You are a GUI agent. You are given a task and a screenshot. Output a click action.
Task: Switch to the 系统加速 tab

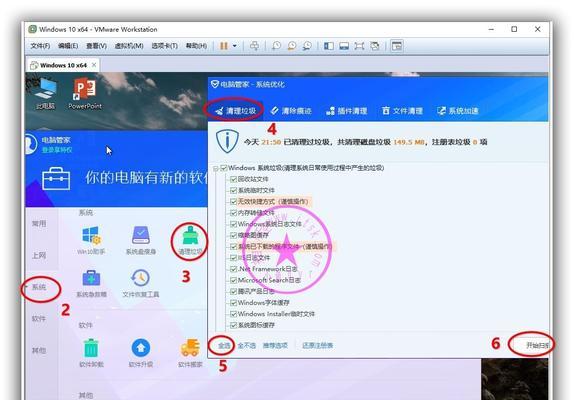(x=458, y=111)
